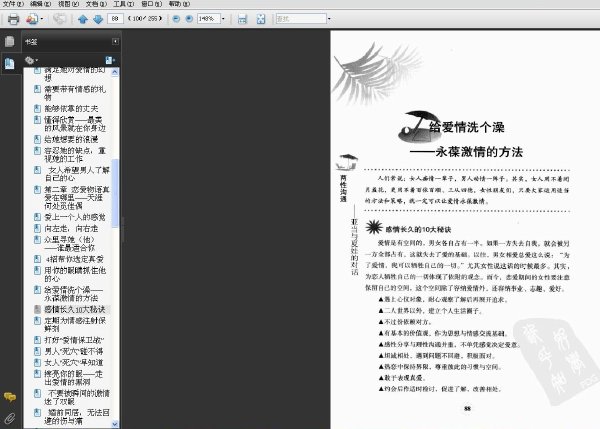600x429 pixels.
Task: Select bookmark 女人“死穴”早知道
Action: 74,362
